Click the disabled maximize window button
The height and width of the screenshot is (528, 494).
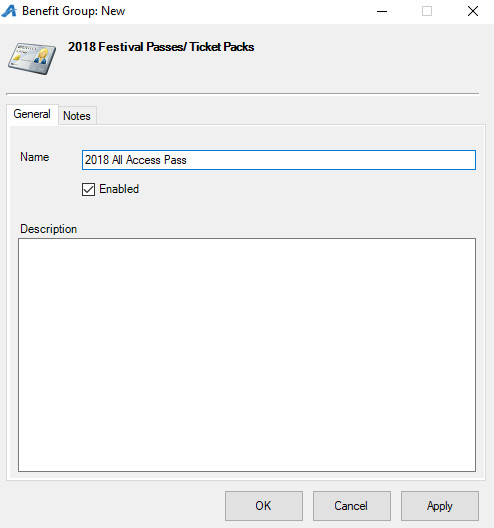tap(427, 11)
